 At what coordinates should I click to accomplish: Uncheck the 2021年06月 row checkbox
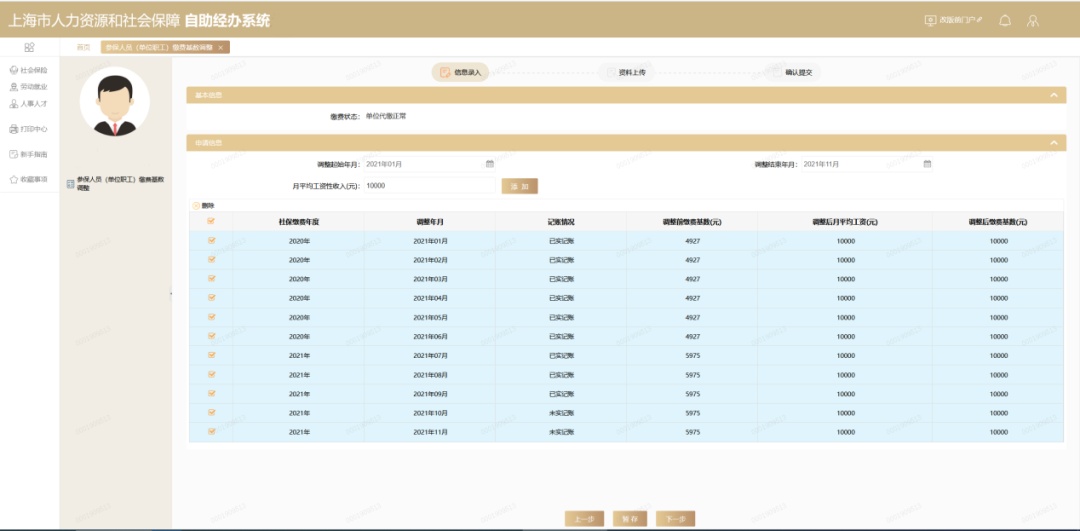(x=211, y=336)
